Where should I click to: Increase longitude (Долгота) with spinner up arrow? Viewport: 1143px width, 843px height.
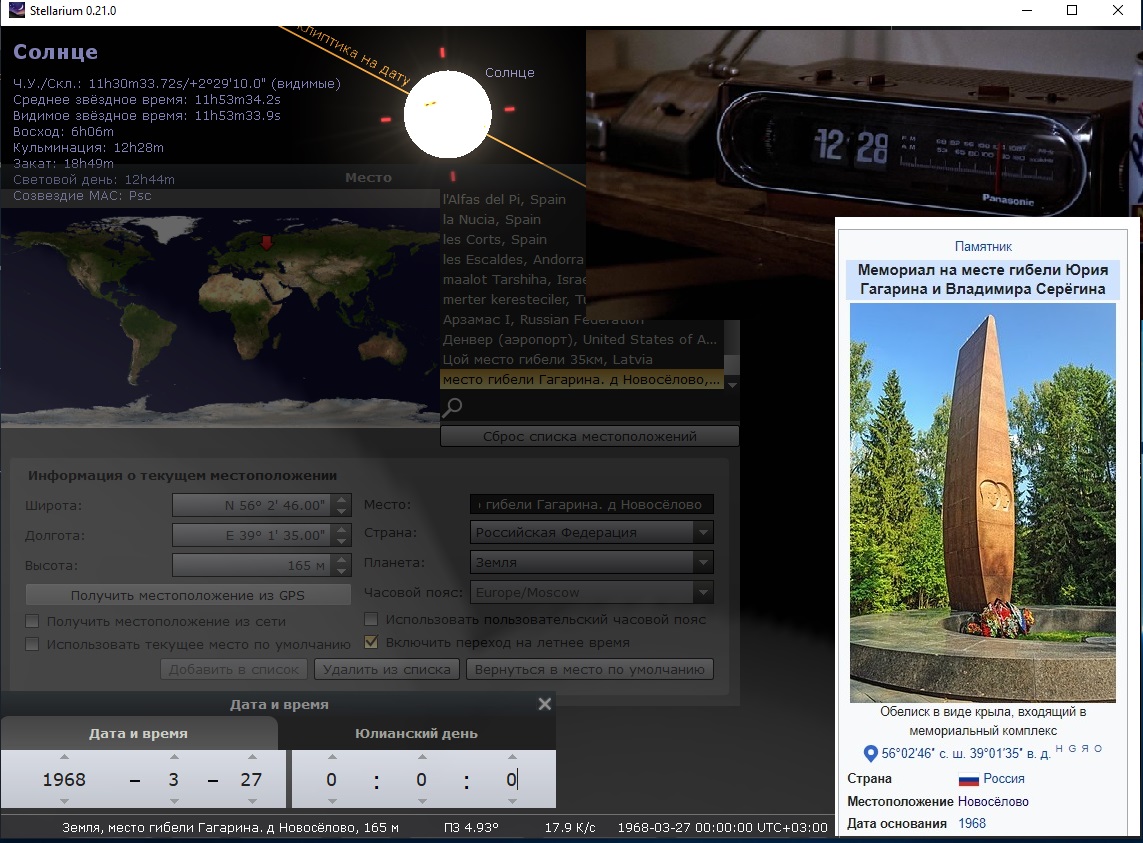pyautogui.click(x=342, y=529)
